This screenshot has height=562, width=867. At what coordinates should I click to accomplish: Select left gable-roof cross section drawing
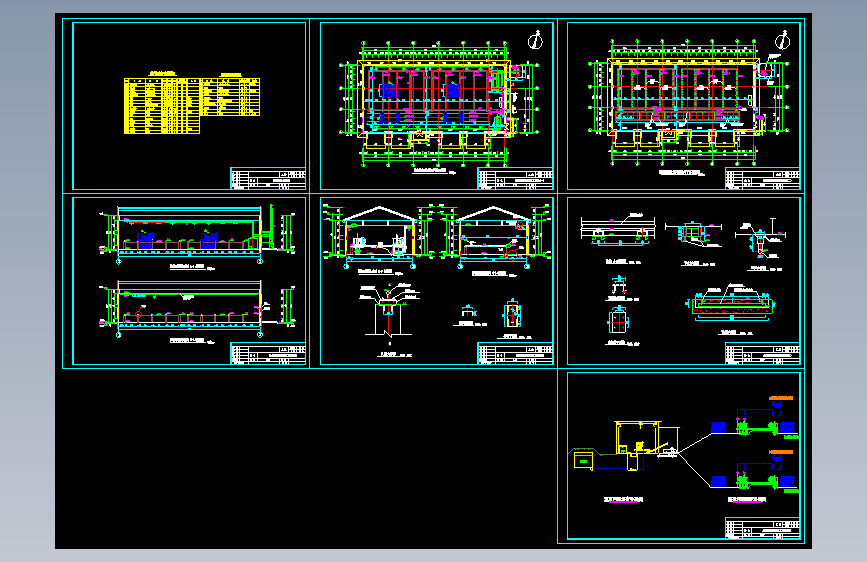379,237
